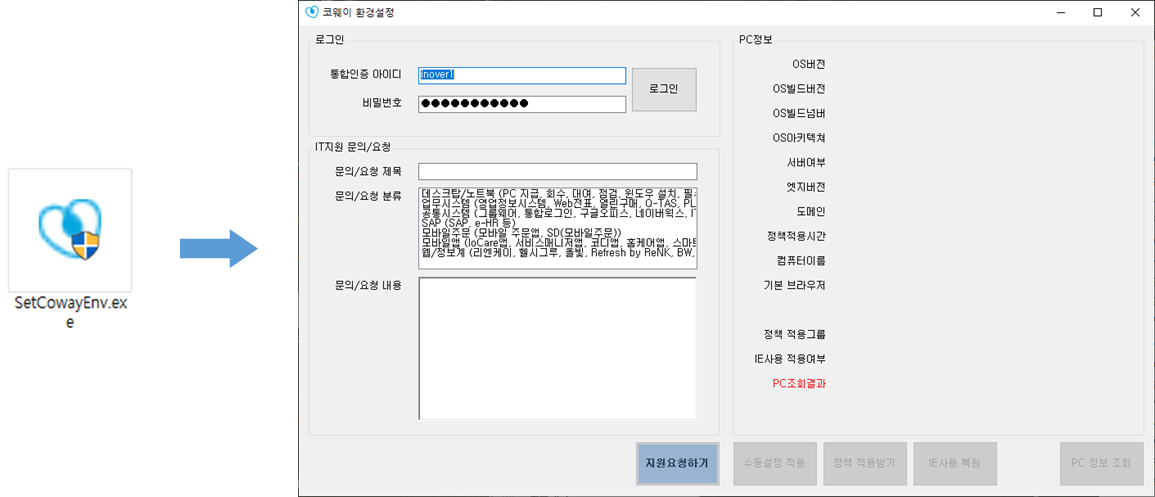Select 데스크탑/노트북 category in list
The height and width of the screenshot is (497, 1155).
click(x=558, y=192)
